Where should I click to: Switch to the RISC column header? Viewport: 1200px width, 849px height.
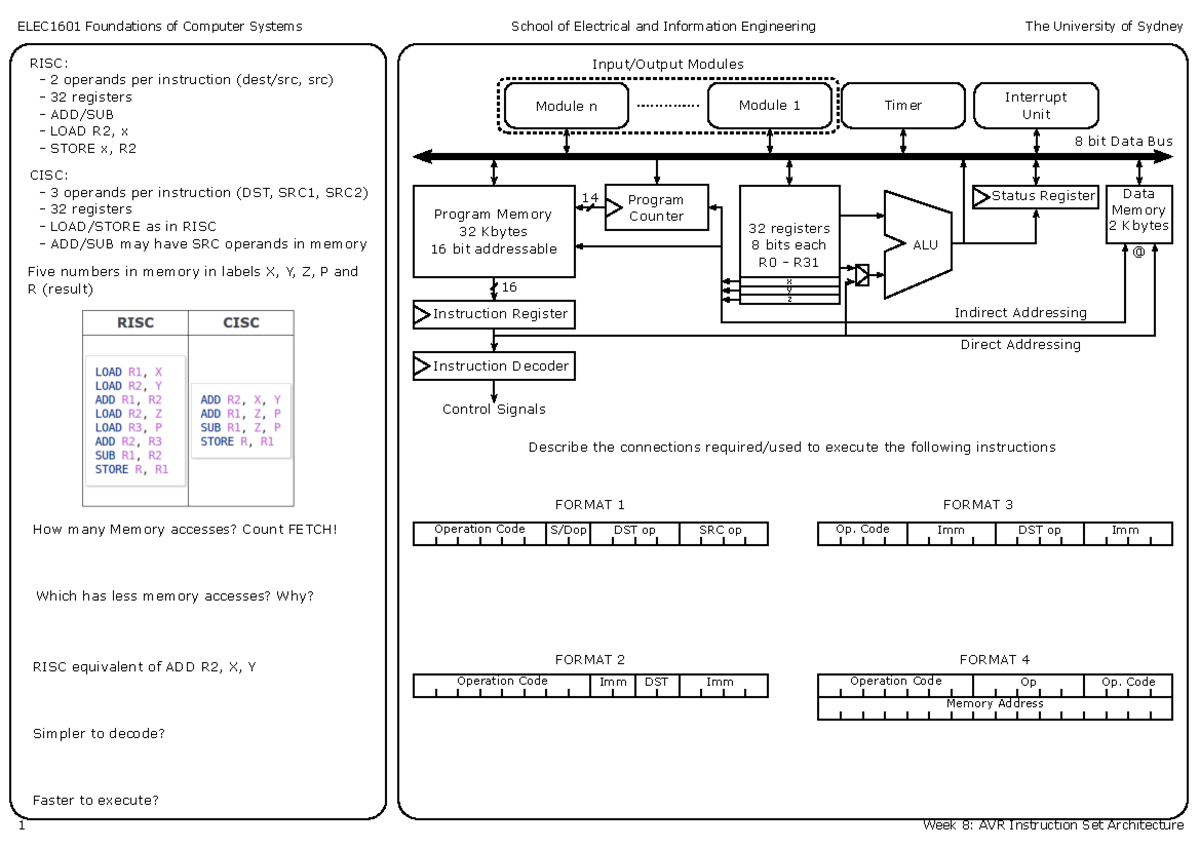[135, 322]
